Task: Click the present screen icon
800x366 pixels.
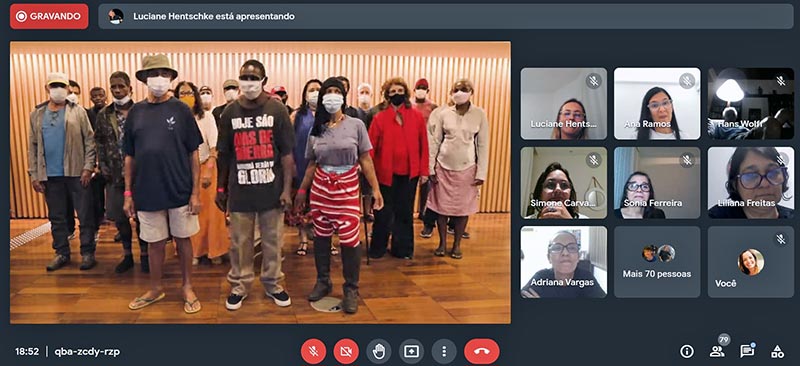Action: [x=411, y=351]
